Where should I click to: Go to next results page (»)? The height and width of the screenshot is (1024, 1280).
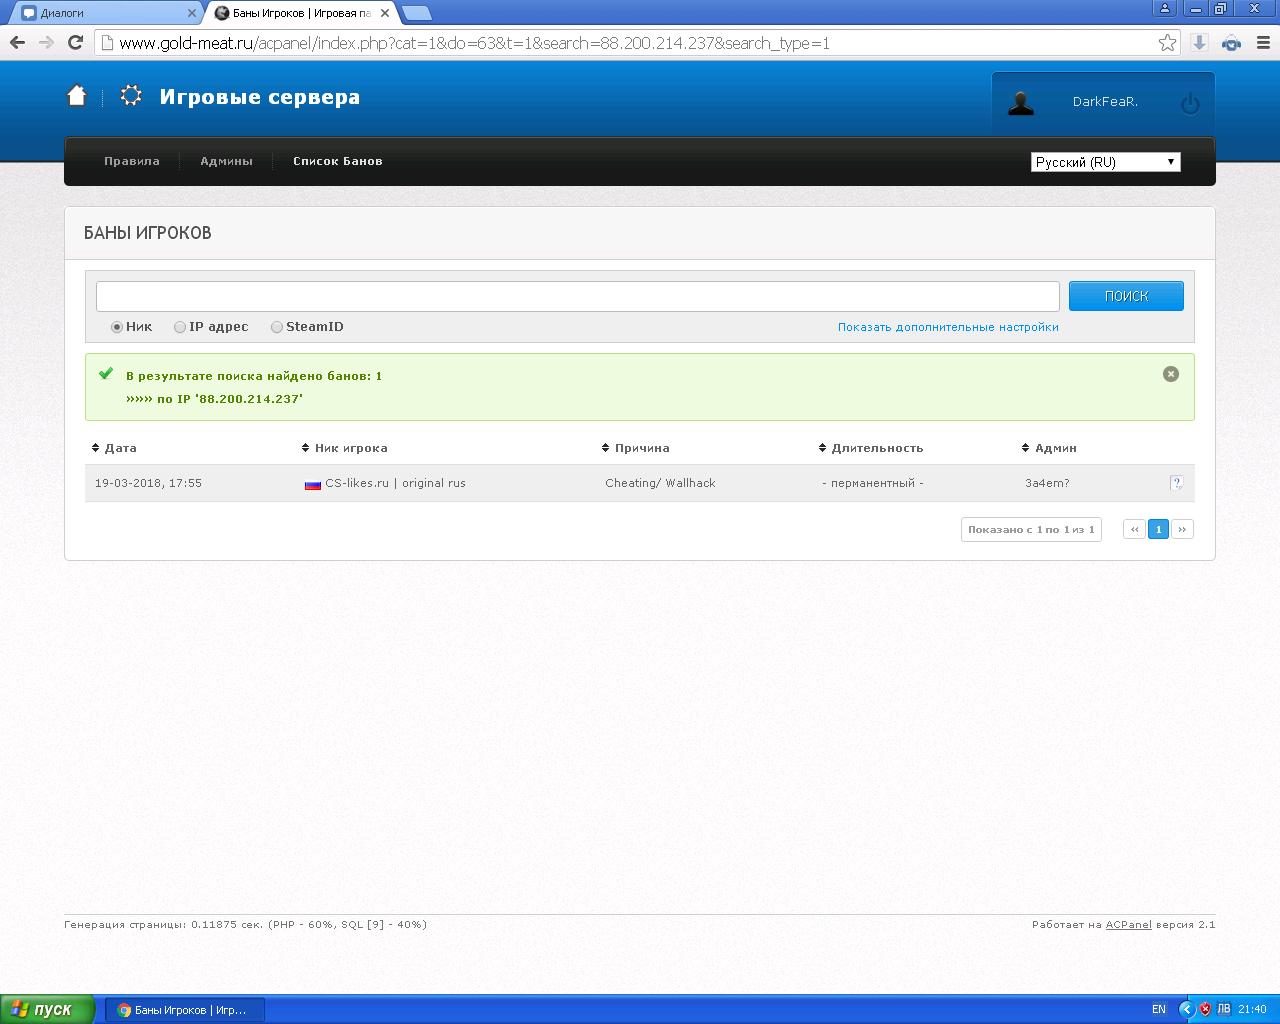[x=1182, y=529]
